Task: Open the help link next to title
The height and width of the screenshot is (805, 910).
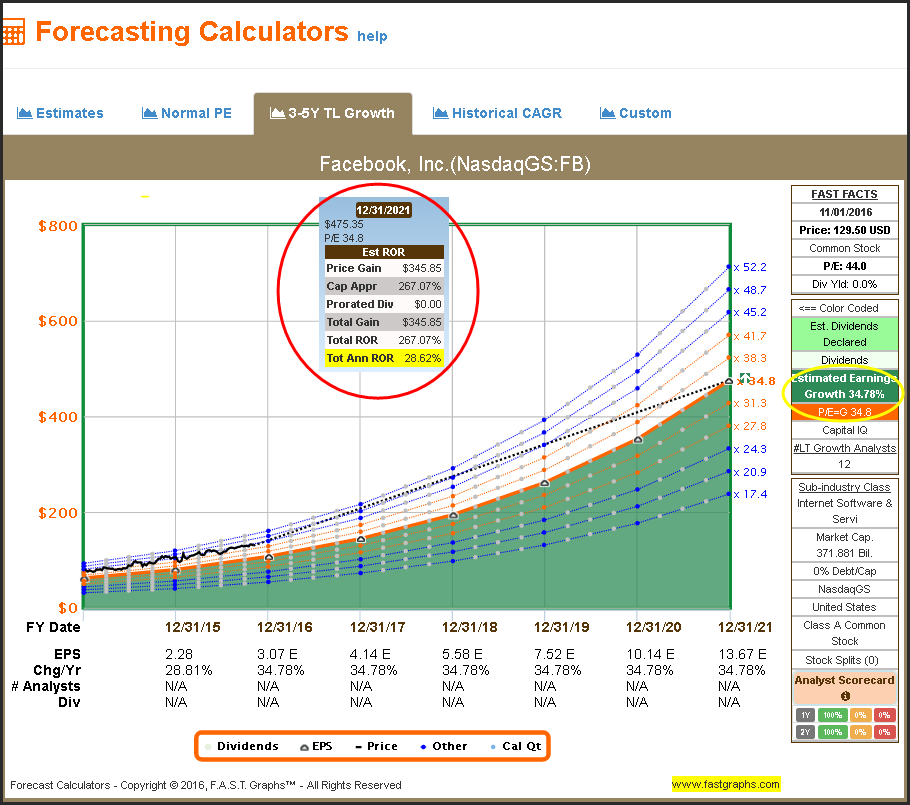Action: coord(371,36)
